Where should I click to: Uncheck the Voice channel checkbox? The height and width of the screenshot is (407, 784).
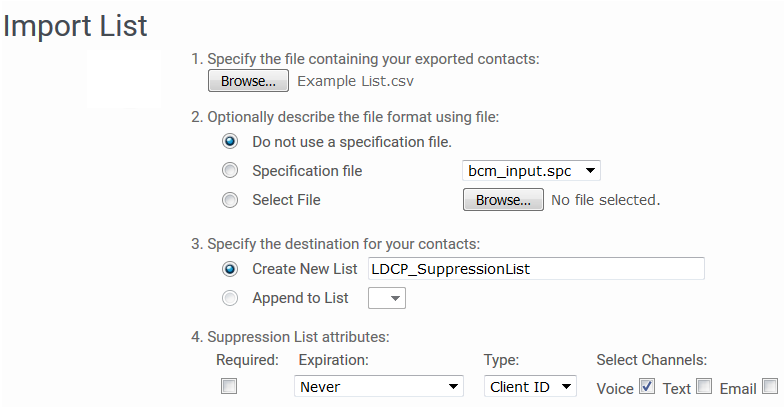(x=647, y=386)
